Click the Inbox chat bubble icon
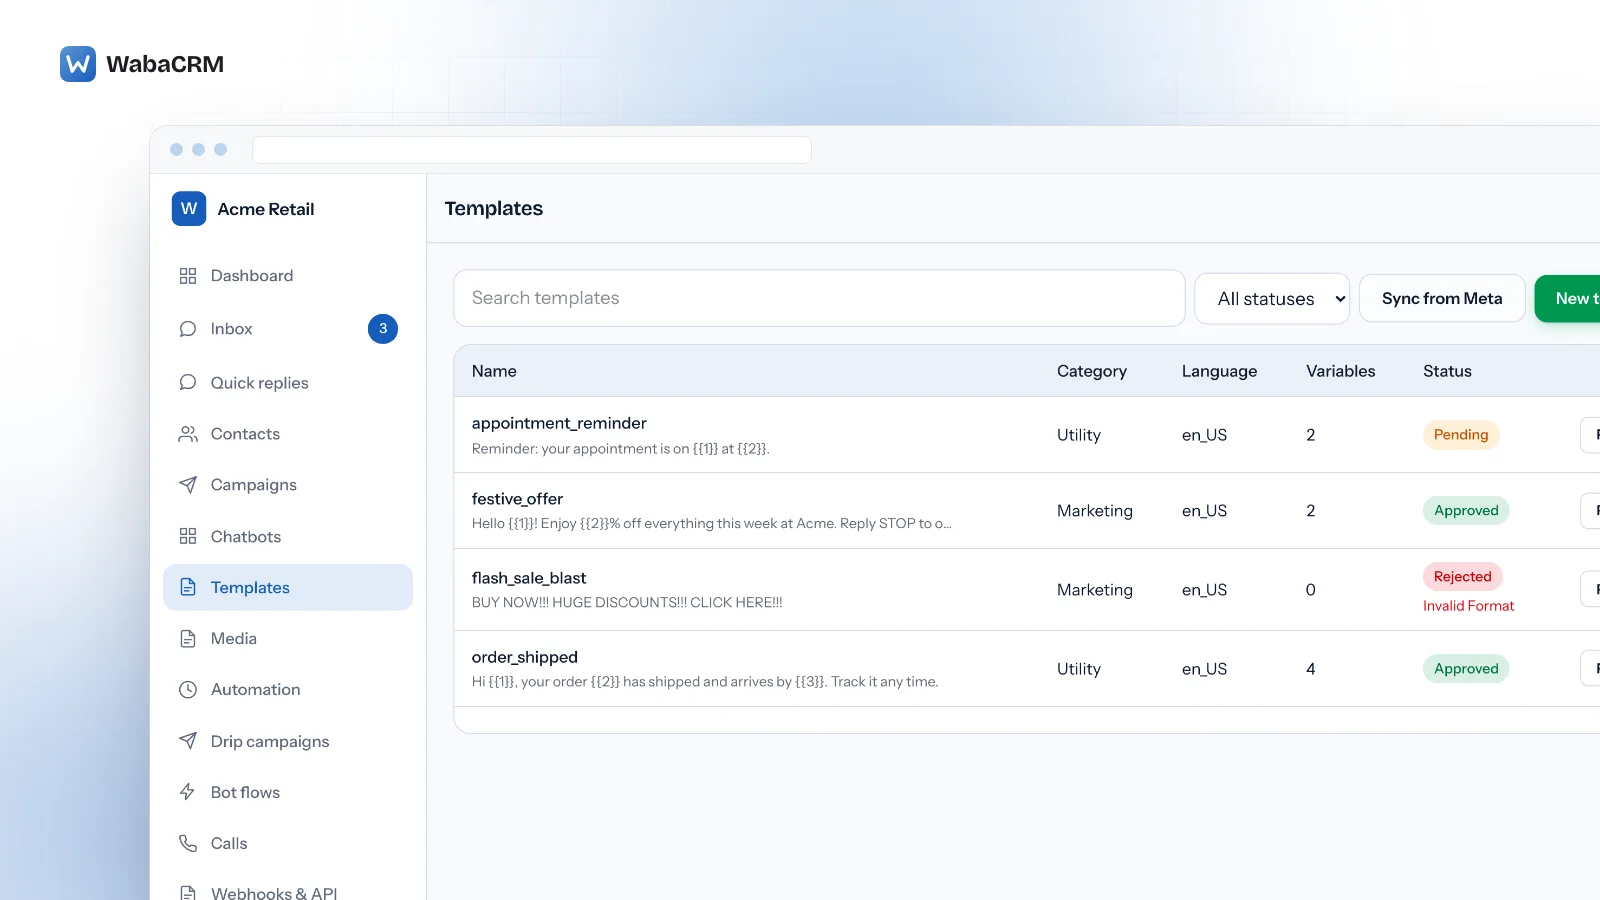This screenshot has width=1600, height=900. point(188,329)
